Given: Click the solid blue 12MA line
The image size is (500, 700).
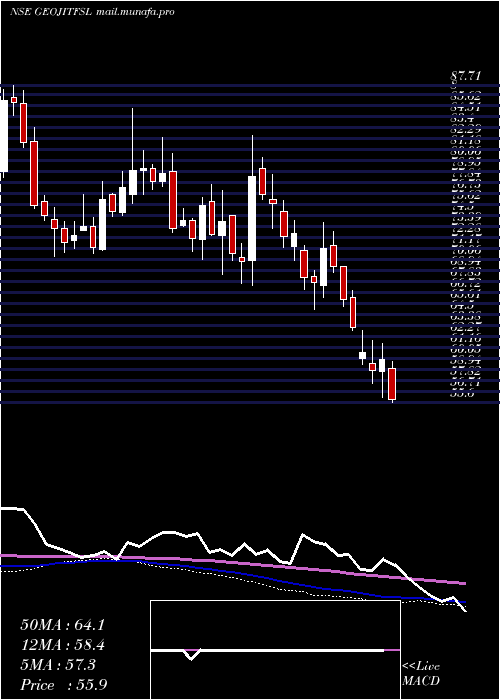Looking at the screenshot, I should (232, 573).
